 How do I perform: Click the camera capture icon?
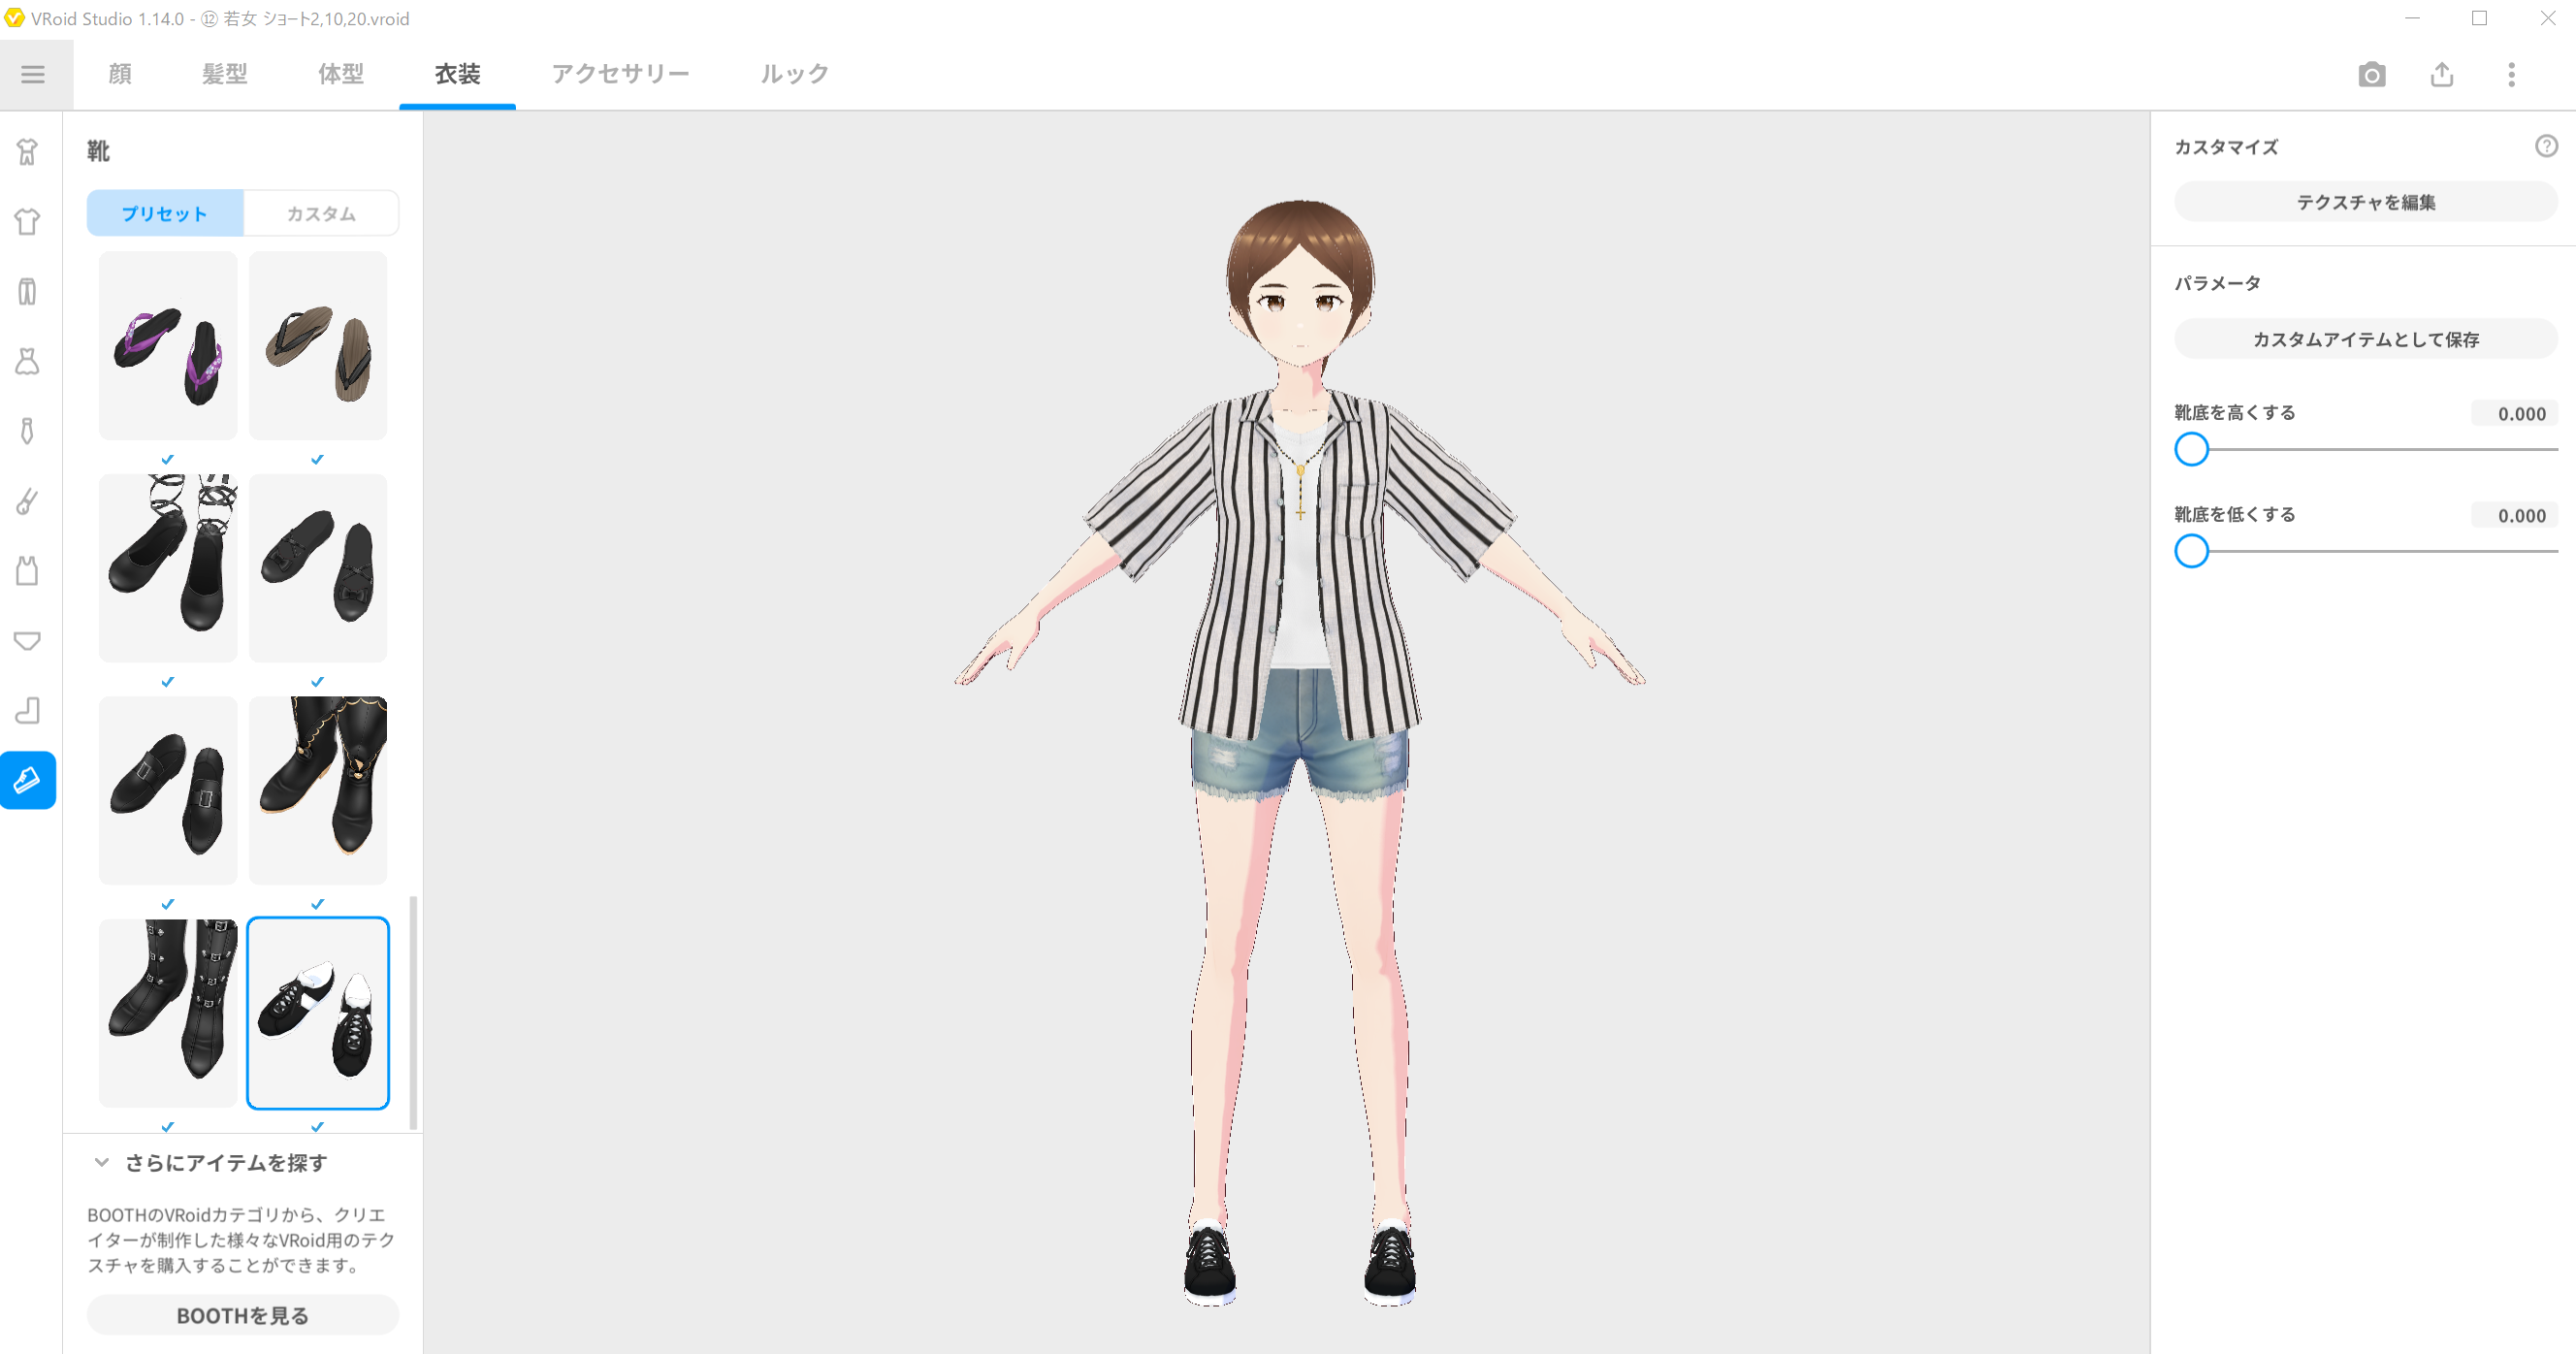point(2371,75)
